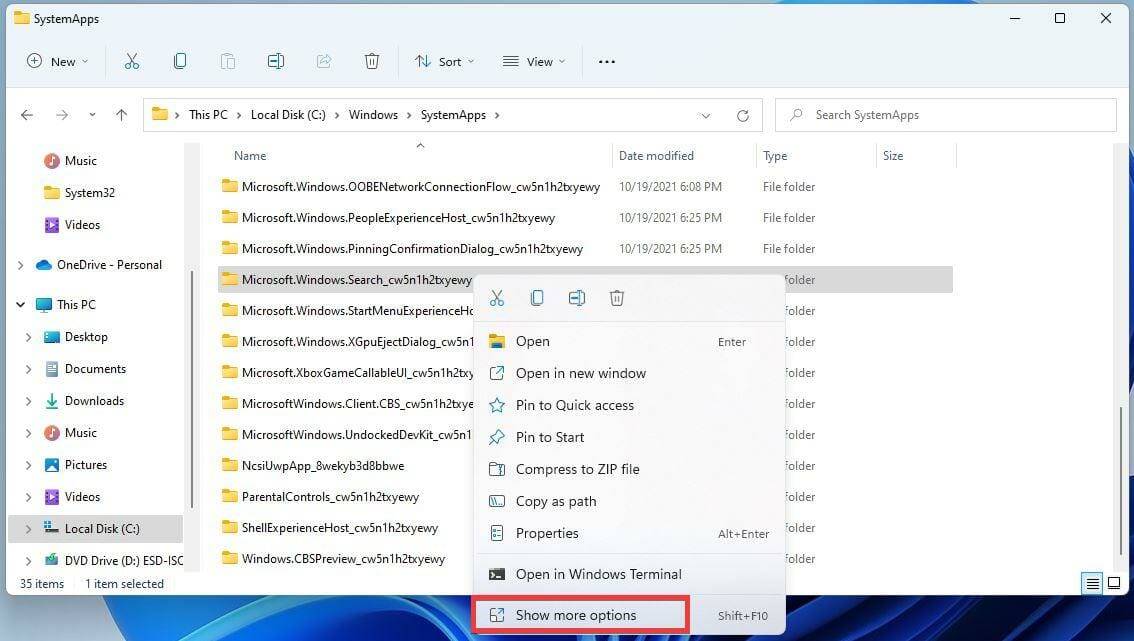This screenshot has width=1134, height=641.
Task: Select the Copy icon in the toolbar
Action: pos(179,61)
